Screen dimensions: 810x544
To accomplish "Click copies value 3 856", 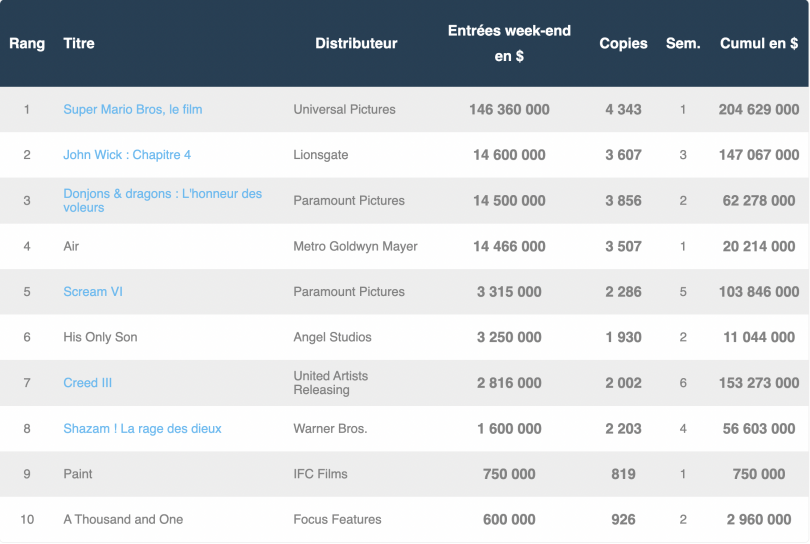I will pyautogui.click(x=624, y=200).
